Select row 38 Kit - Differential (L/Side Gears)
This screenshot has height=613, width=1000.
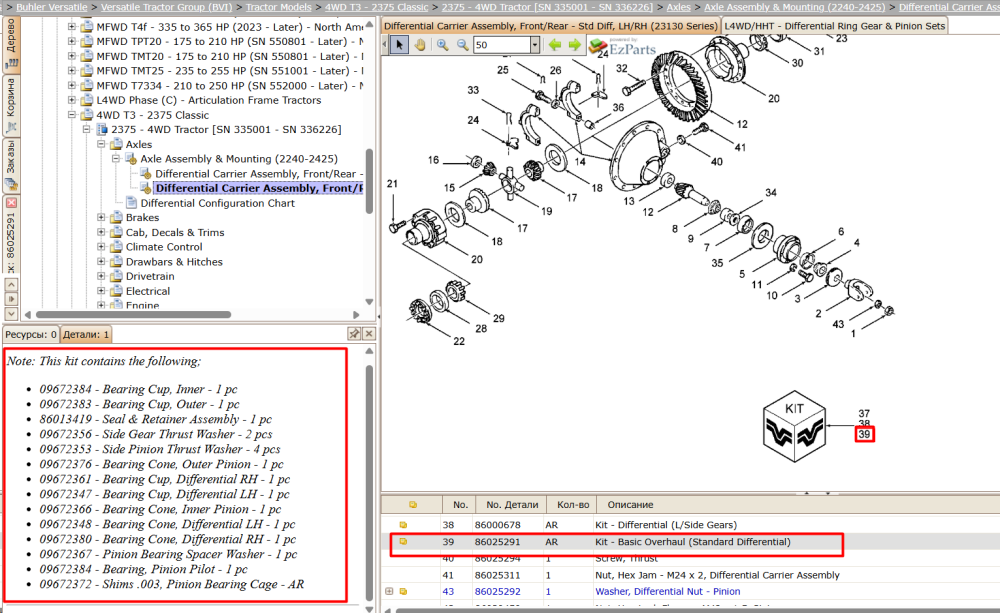click(x=691, y=524)
